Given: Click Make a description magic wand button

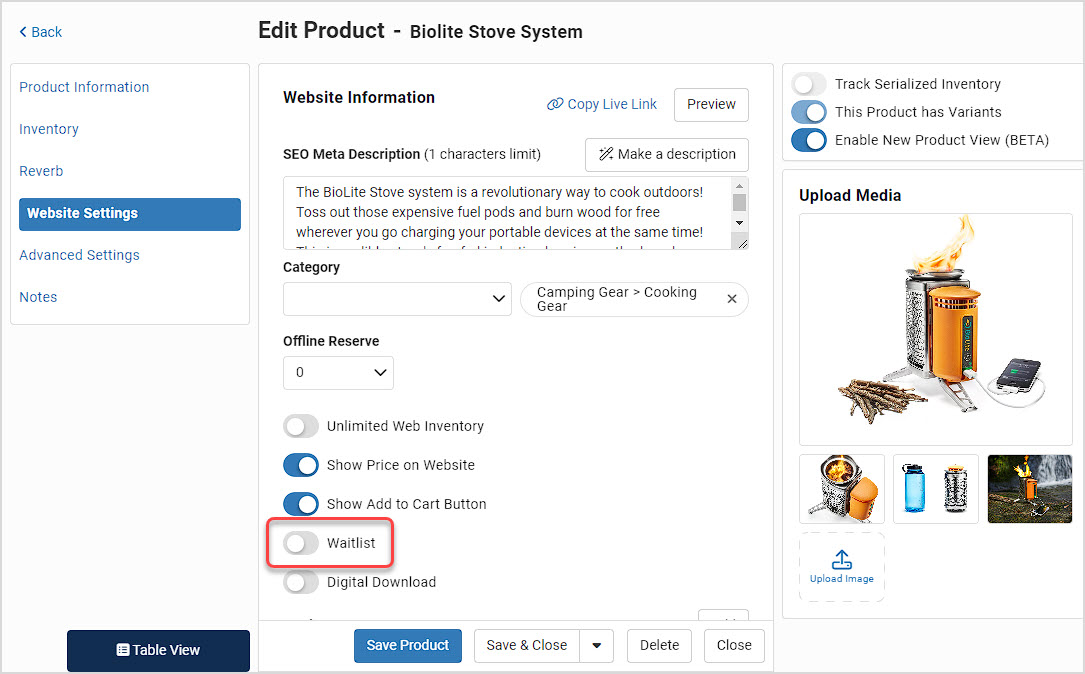Looking at the screenshot, I should [666, 154].
